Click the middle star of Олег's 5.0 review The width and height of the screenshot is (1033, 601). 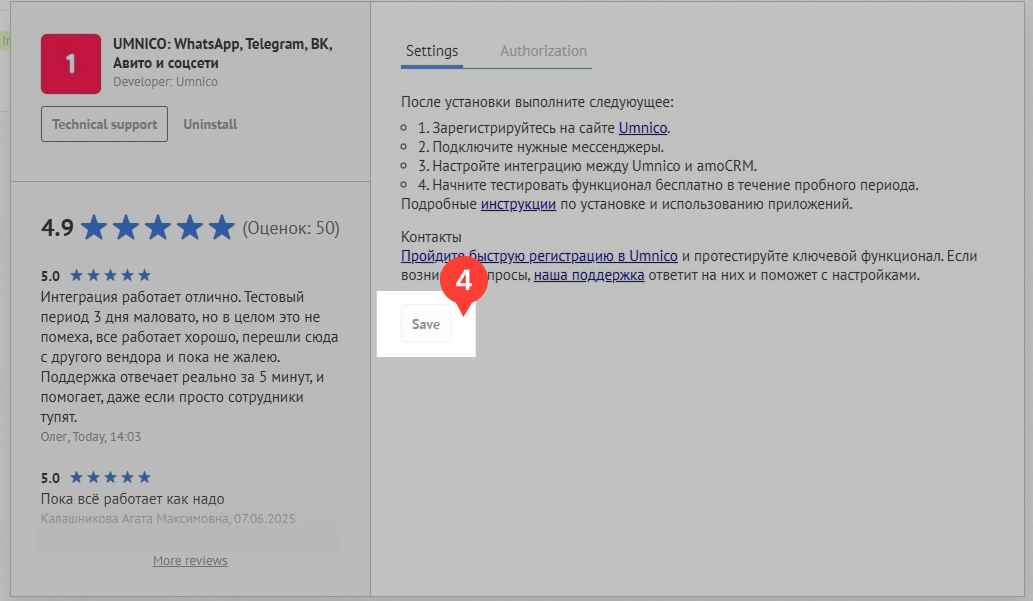[x=110, y=274]
